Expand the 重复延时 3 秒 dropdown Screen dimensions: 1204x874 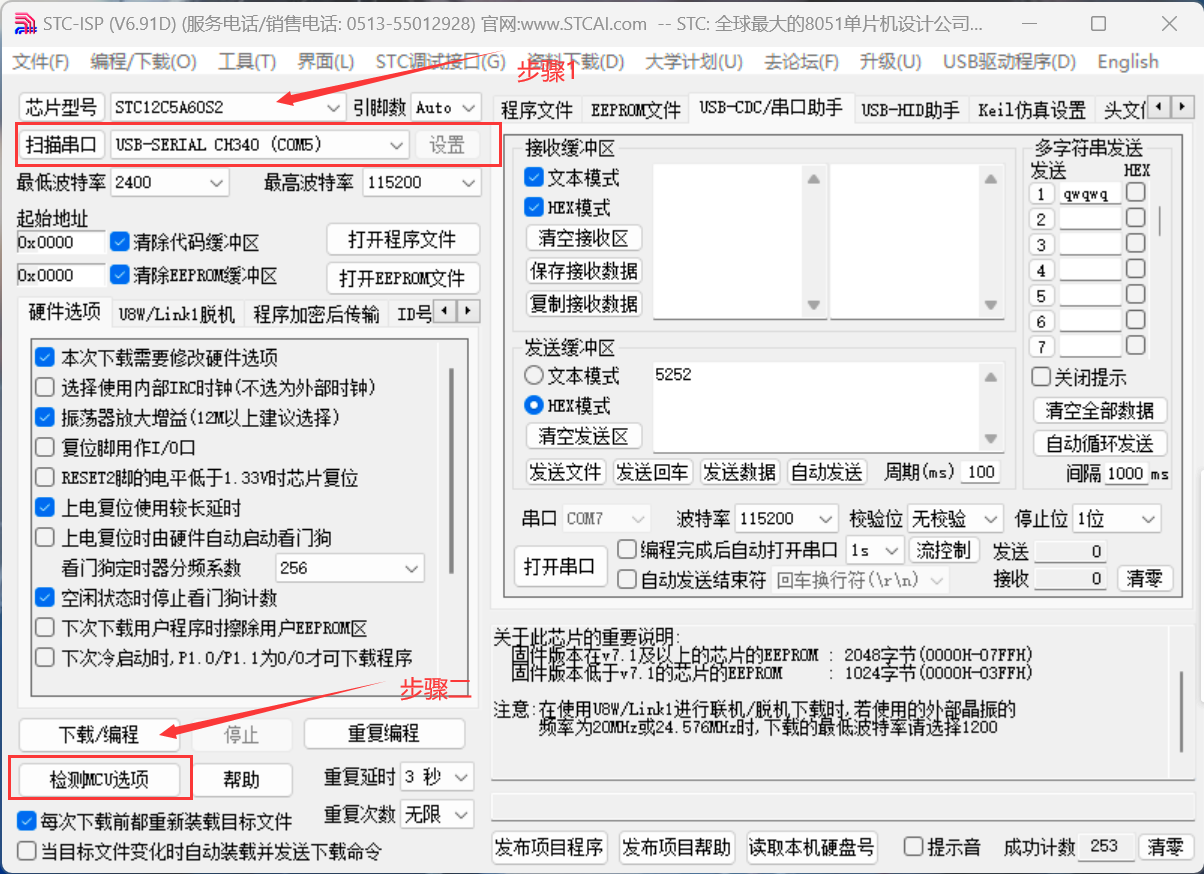pos(462,777)
